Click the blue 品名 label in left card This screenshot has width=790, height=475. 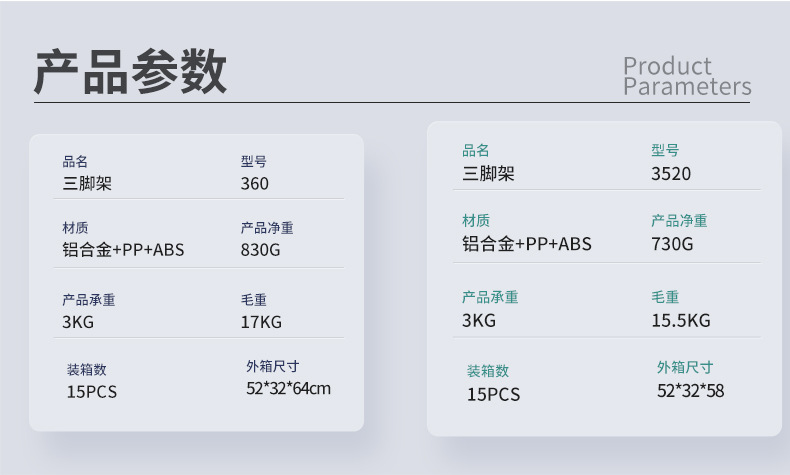coord(75,162)
